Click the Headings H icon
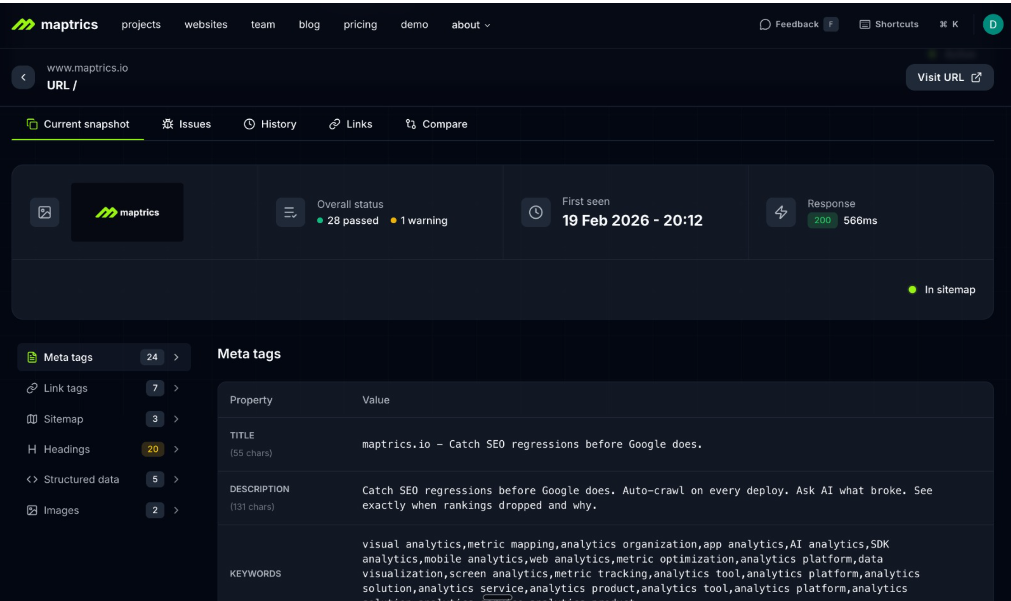This screenshot has height=601, width=1011. click(x=32, y=449)
